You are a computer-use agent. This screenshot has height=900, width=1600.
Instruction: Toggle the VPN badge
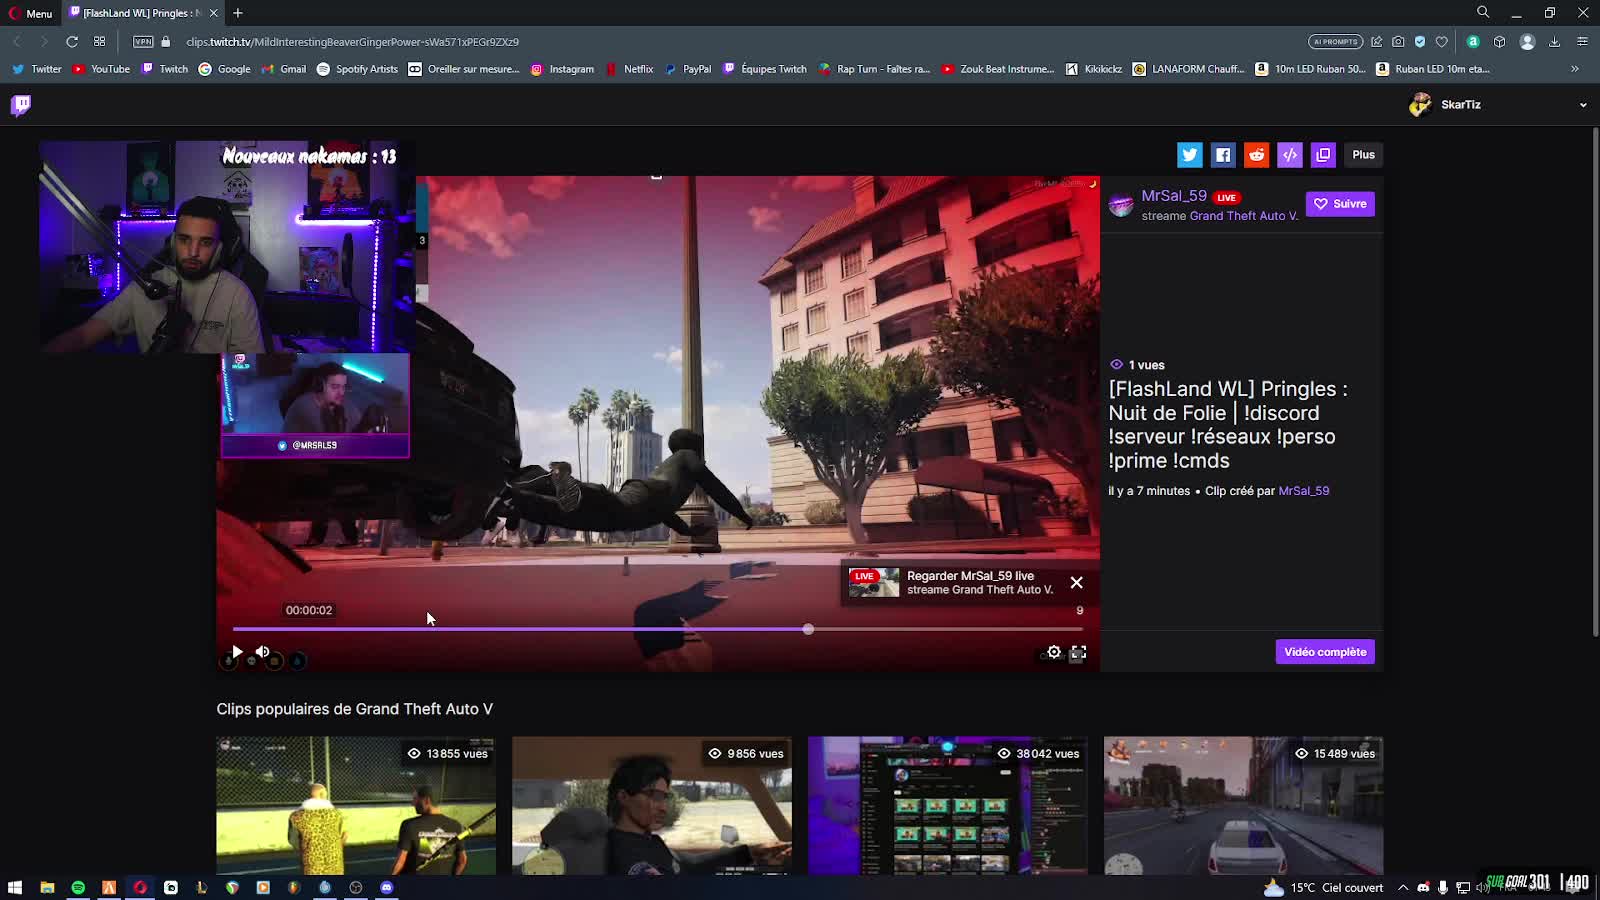click(143, 42)
